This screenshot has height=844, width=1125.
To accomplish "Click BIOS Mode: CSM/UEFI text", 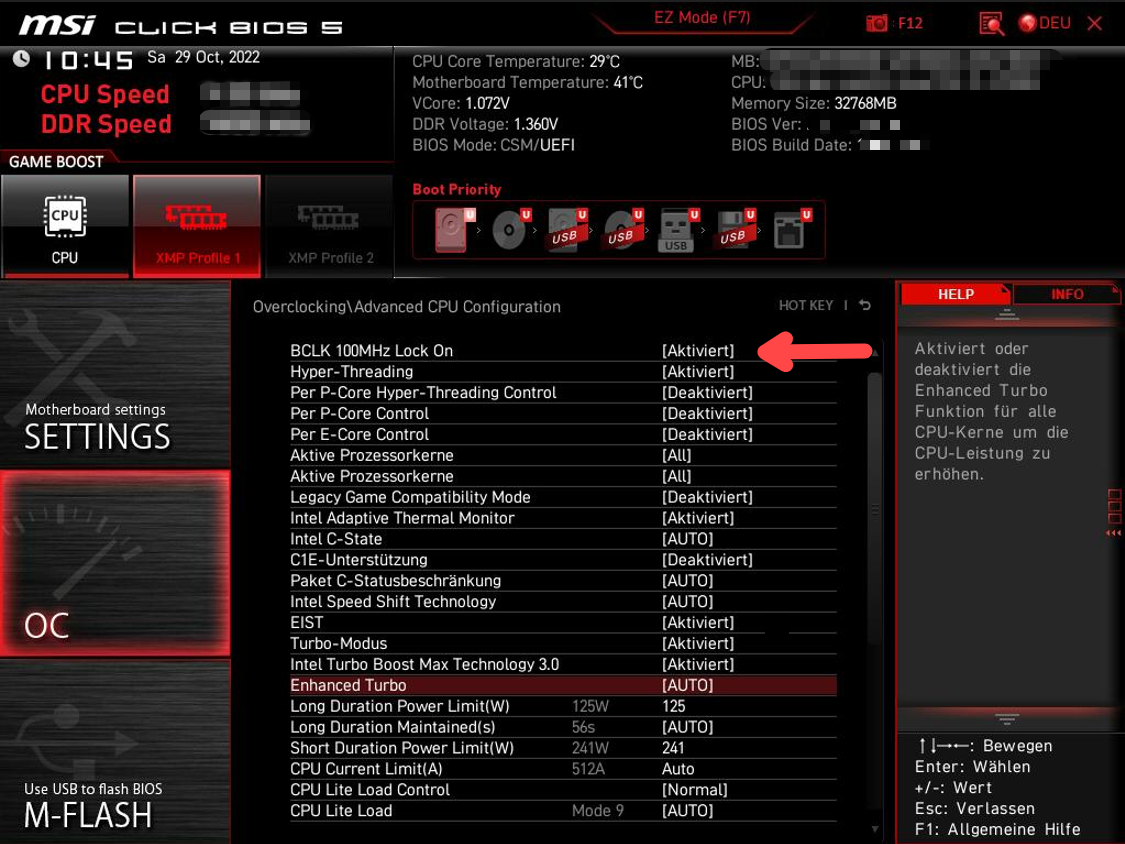I will [x=494, y=145].
